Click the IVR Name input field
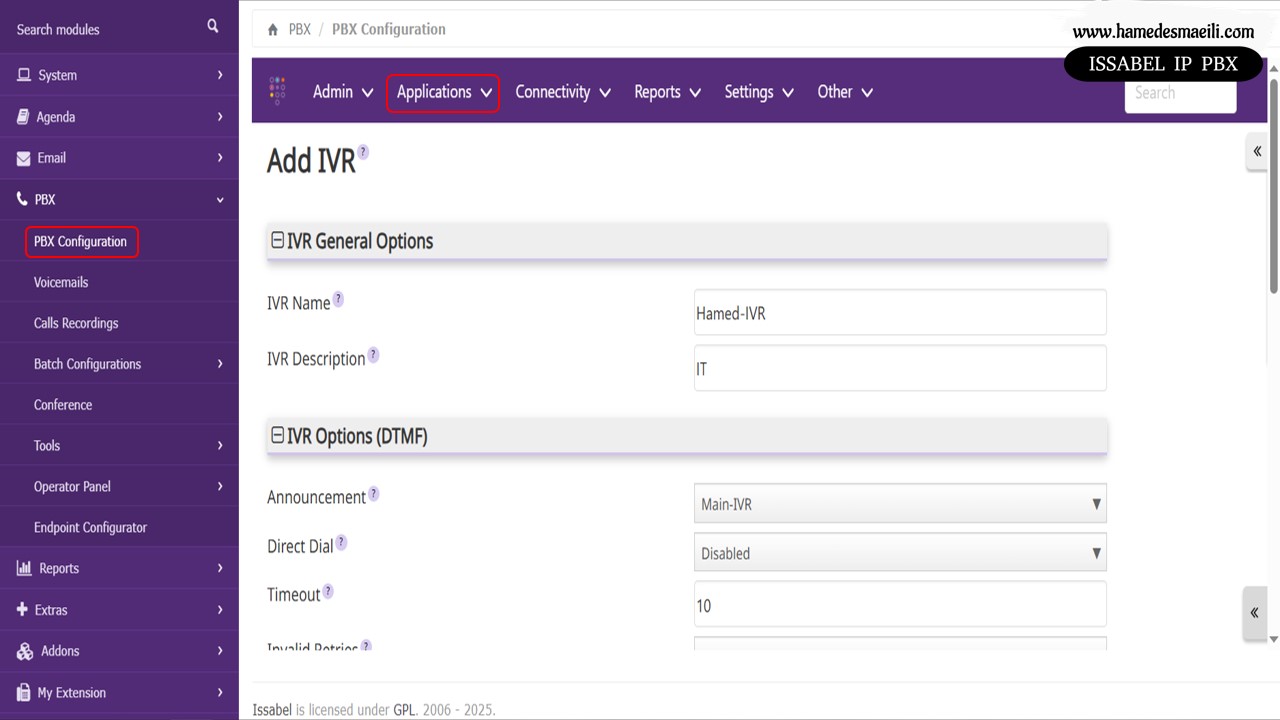Image resolution: width=1280 pixels, height=720 pixels. click(899, 313)
